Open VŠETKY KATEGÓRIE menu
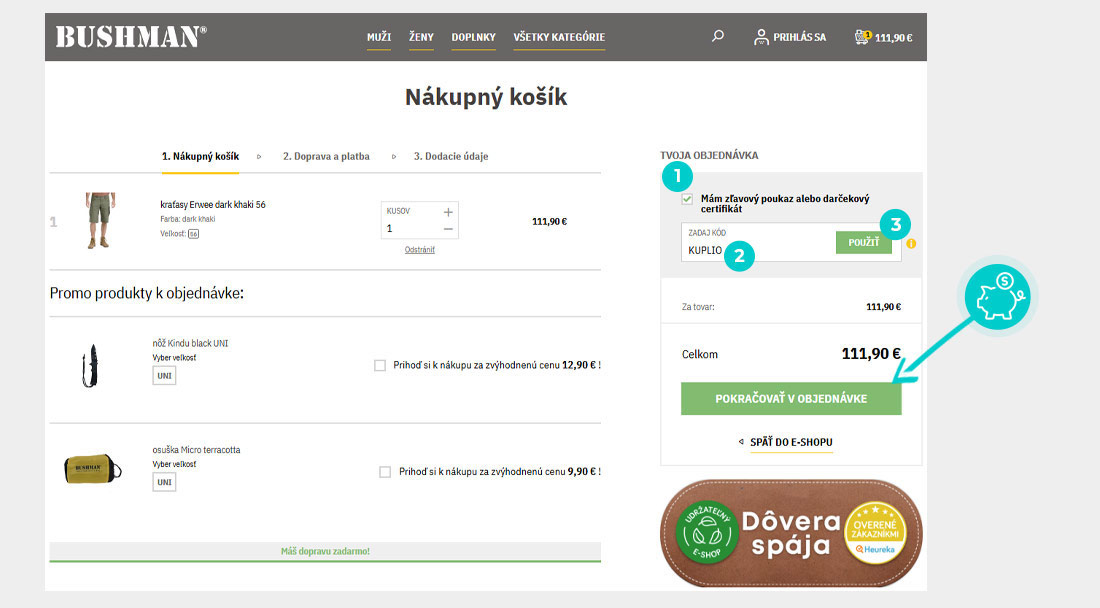This screenshot has height=608, width=1100. coord(559,37)
